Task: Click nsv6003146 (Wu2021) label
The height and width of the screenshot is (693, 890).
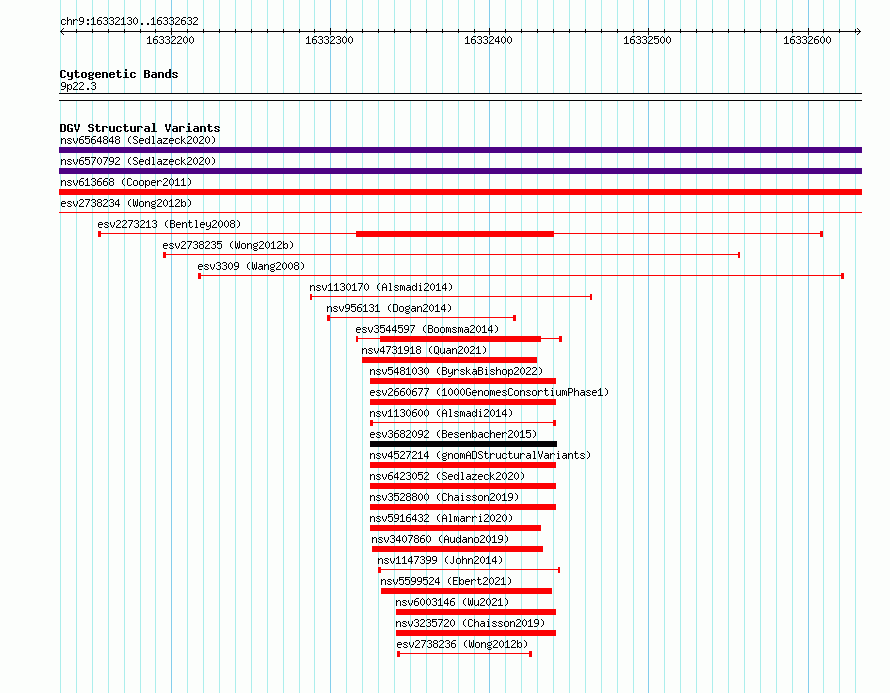Action: [x=452, y=602]
